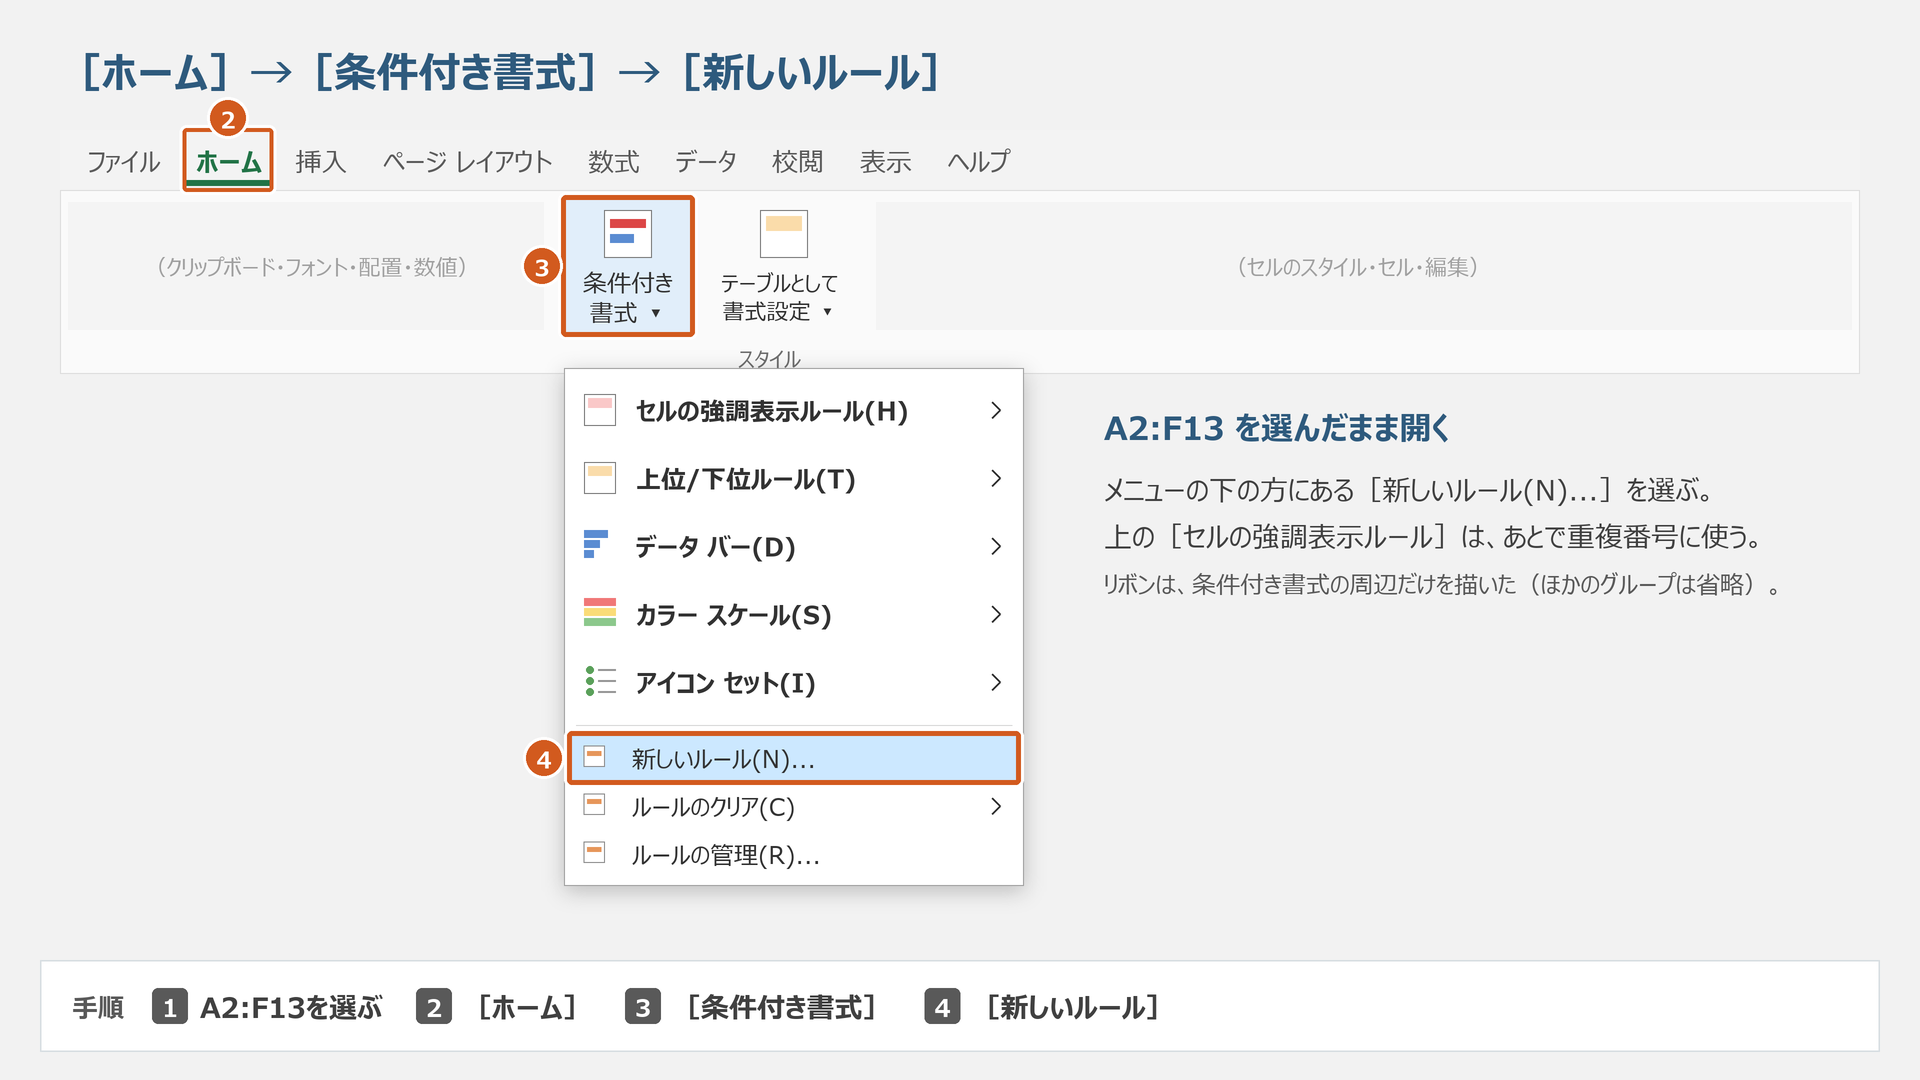Expand the セルの強調表示ルール submenu chevron
The image size is (1920, 1080).
(x=995, y=411)
